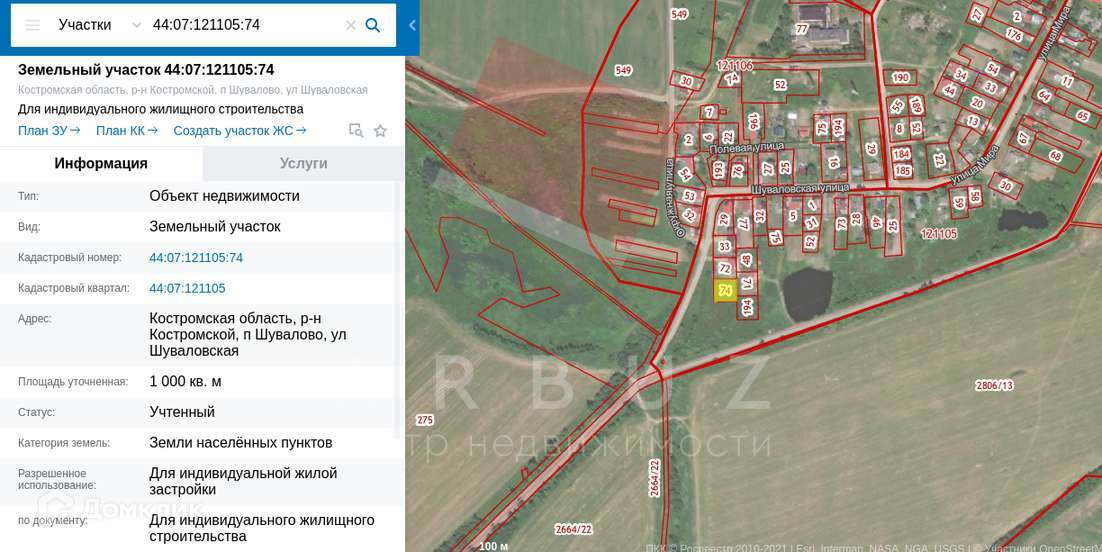Select parcel 72 on the map

coord(725,269)
